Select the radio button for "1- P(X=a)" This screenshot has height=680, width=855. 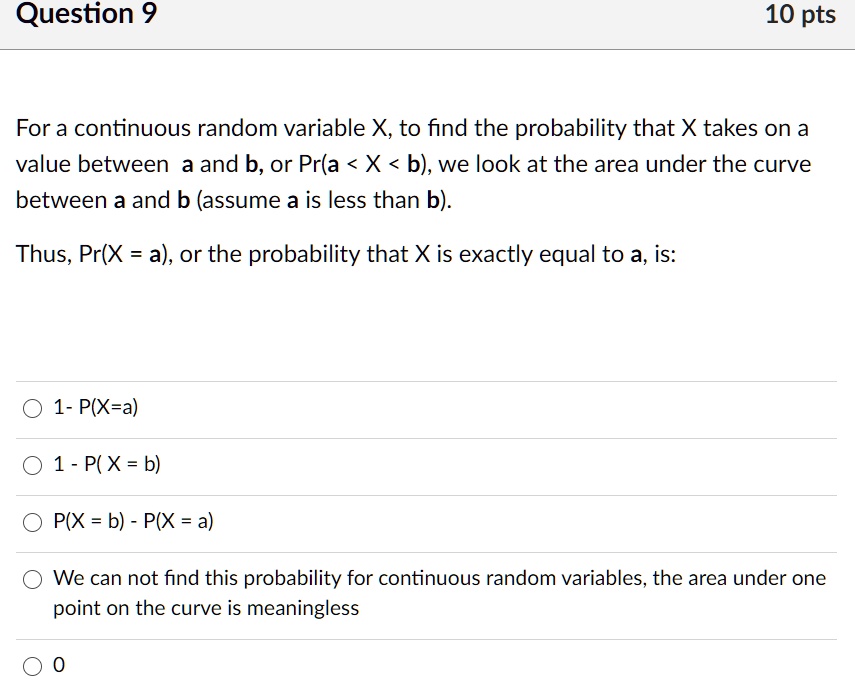[x=31, y=406]
